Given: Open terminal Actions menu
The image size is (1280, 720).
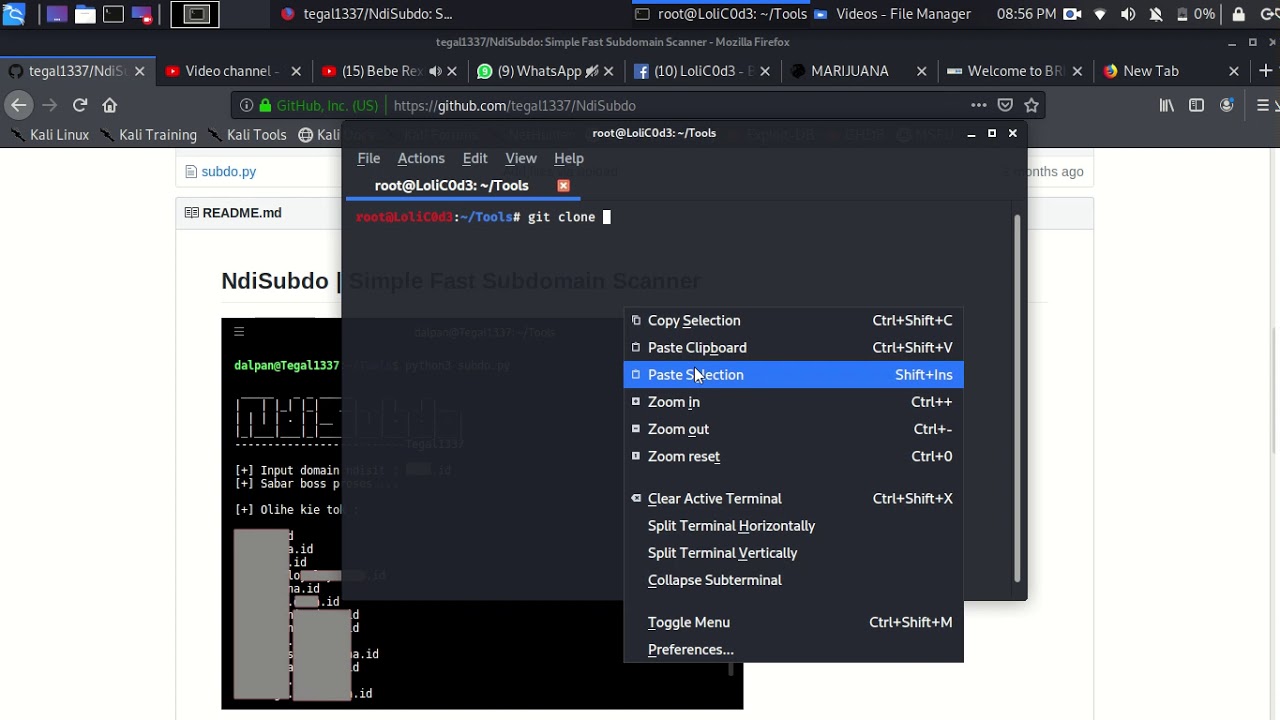Looking at the screenshot, I should tap(421, 158).
